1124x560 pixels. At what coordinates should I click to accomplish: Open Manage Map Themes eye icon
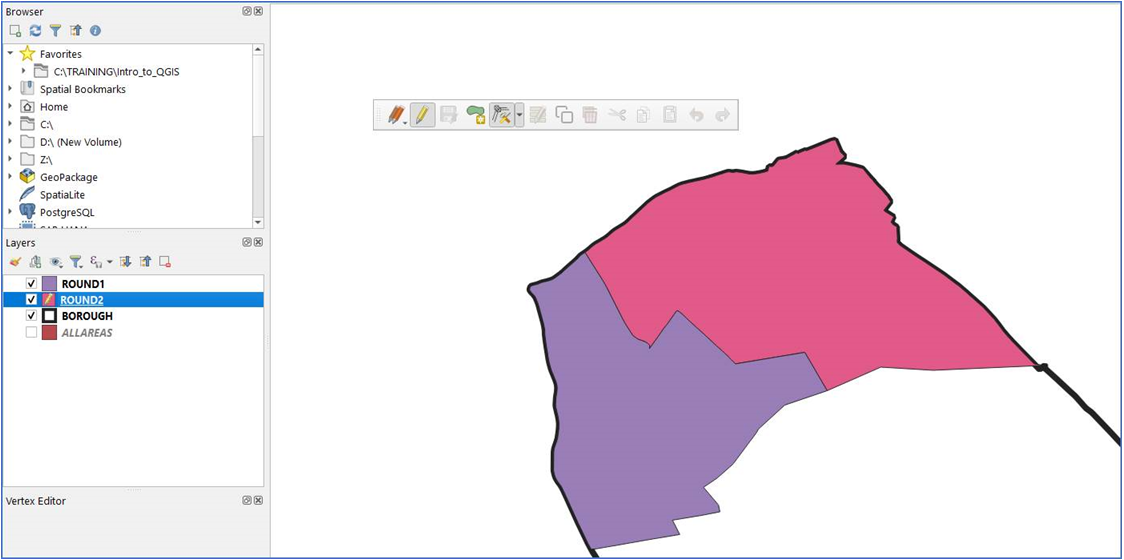(x=56, y=262)
